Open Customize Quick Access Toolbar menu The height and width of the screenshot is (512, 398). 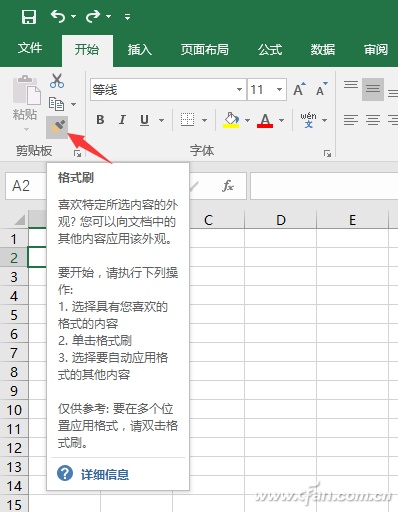127,16
